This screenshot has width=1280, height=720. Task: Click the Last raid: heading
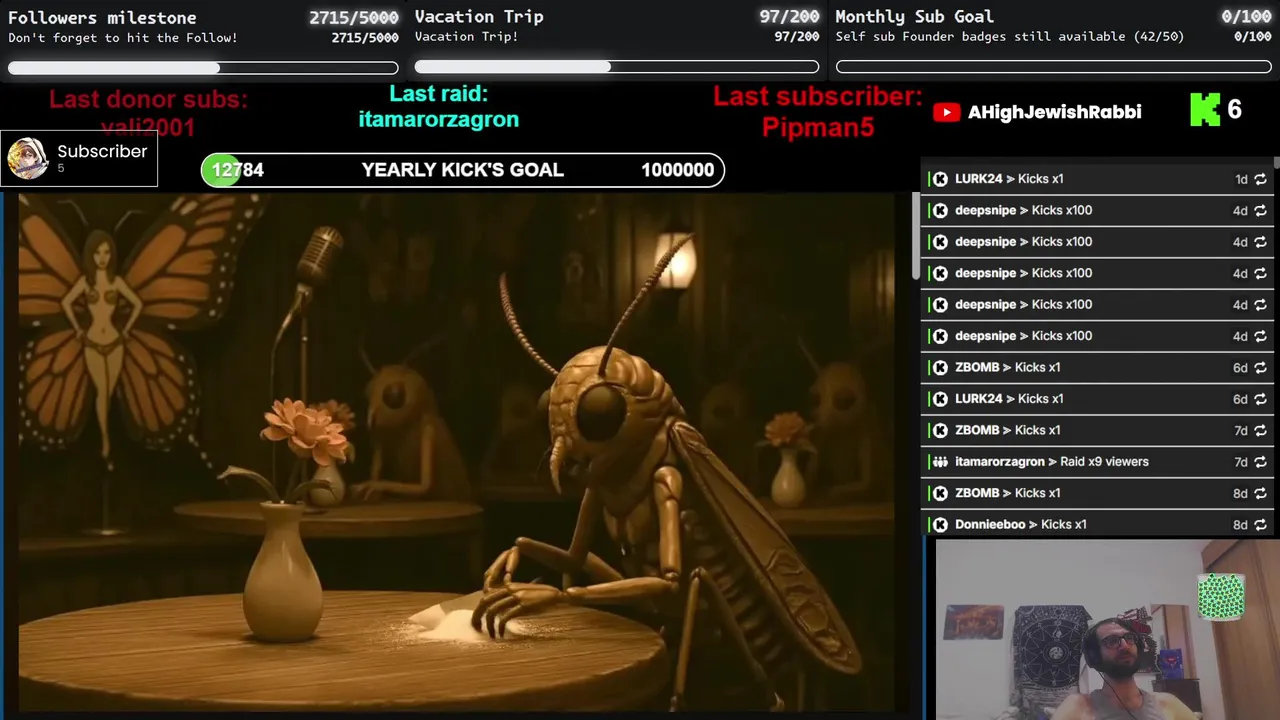438,94
